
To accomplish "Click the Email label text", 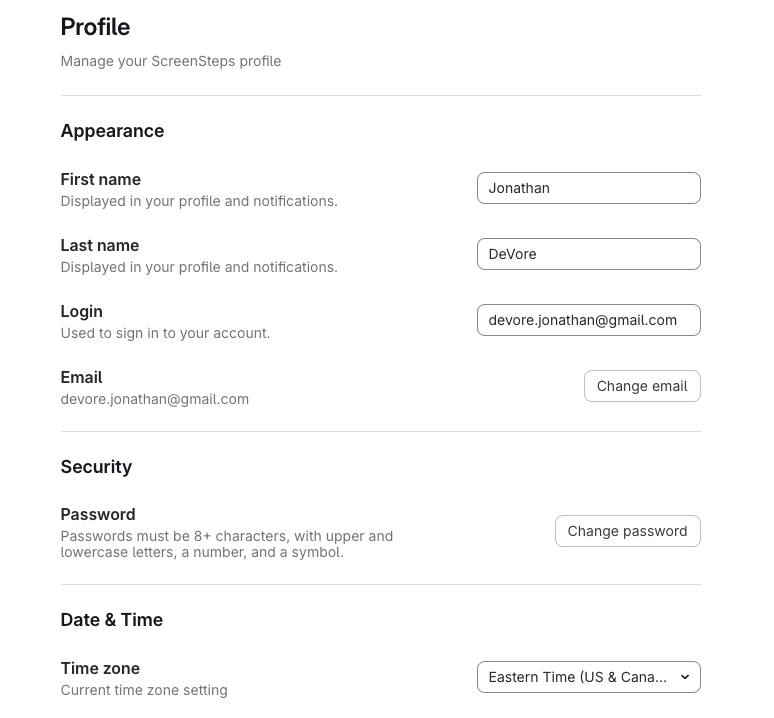I will coord(81,378).
